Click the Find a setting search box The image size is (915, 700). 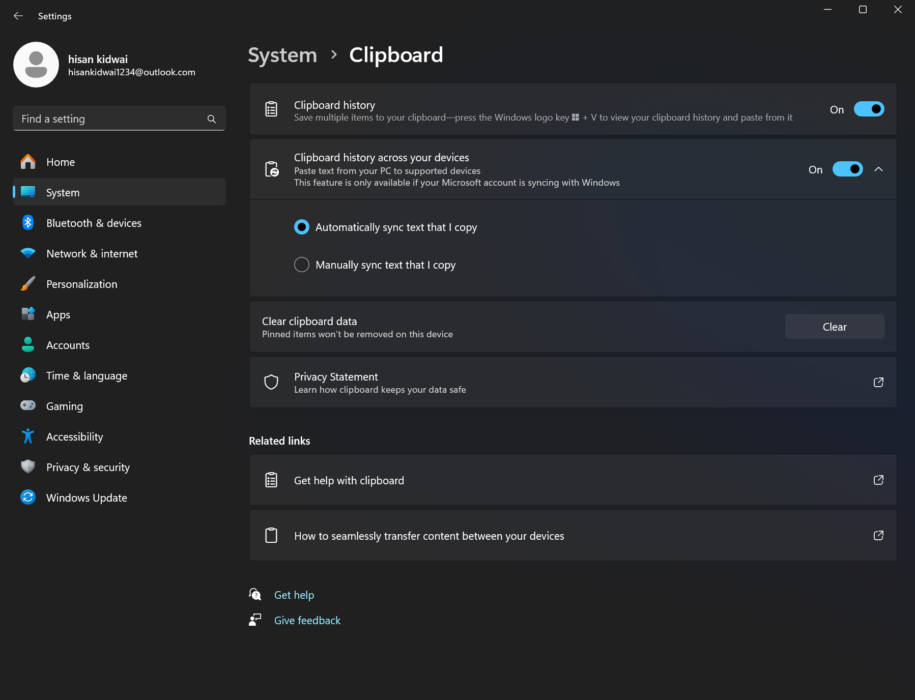(x=119, y=118)
